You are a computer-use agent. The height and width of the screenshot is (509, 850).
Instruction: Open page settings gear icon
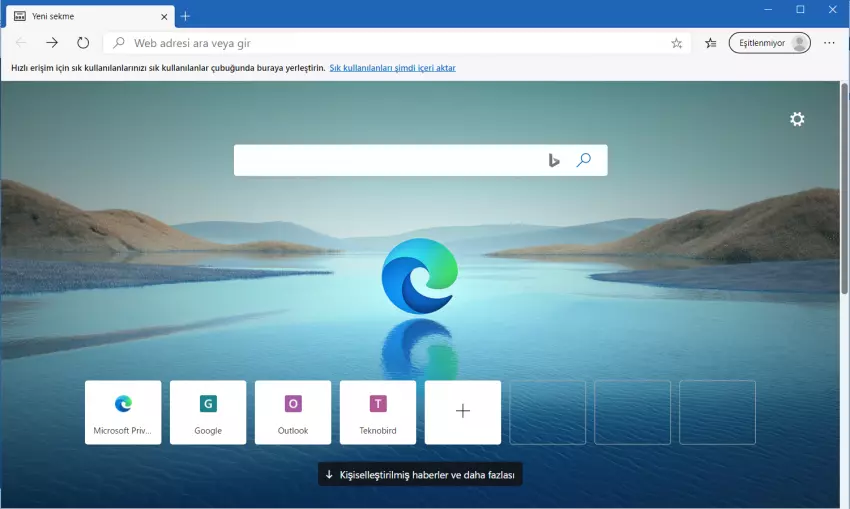tap(797, 119)
